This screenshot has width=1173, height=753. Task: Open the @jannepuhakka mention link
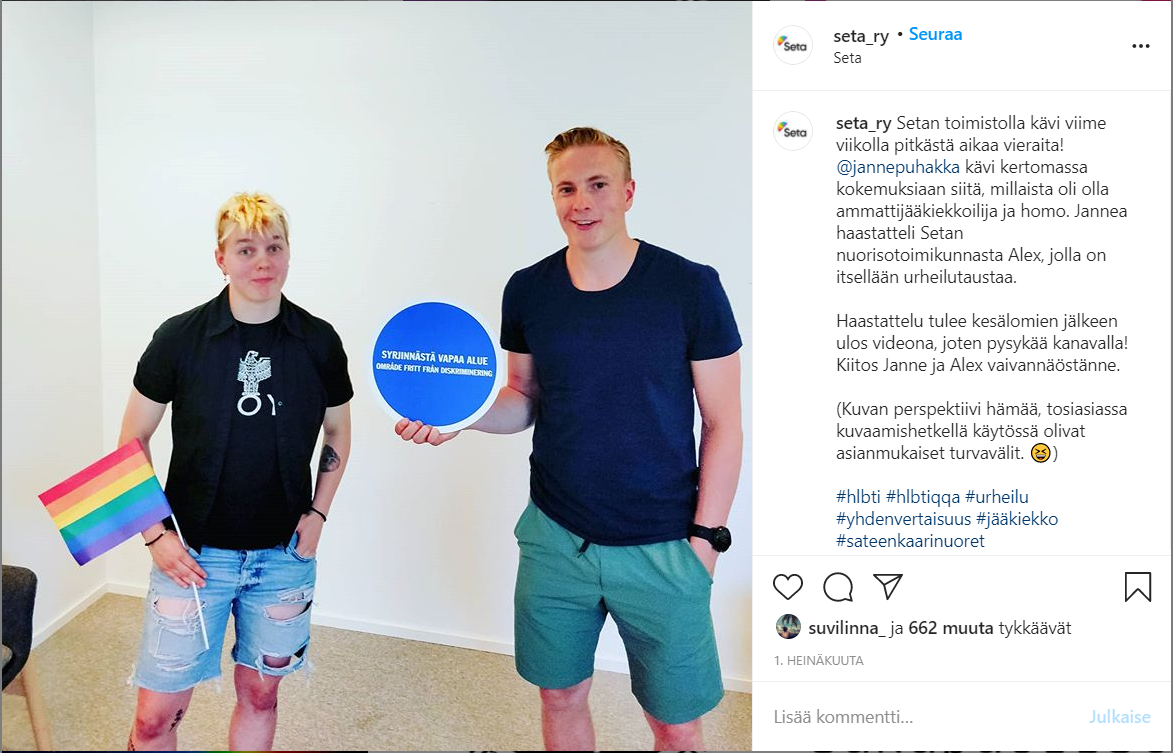pos(898,167)
